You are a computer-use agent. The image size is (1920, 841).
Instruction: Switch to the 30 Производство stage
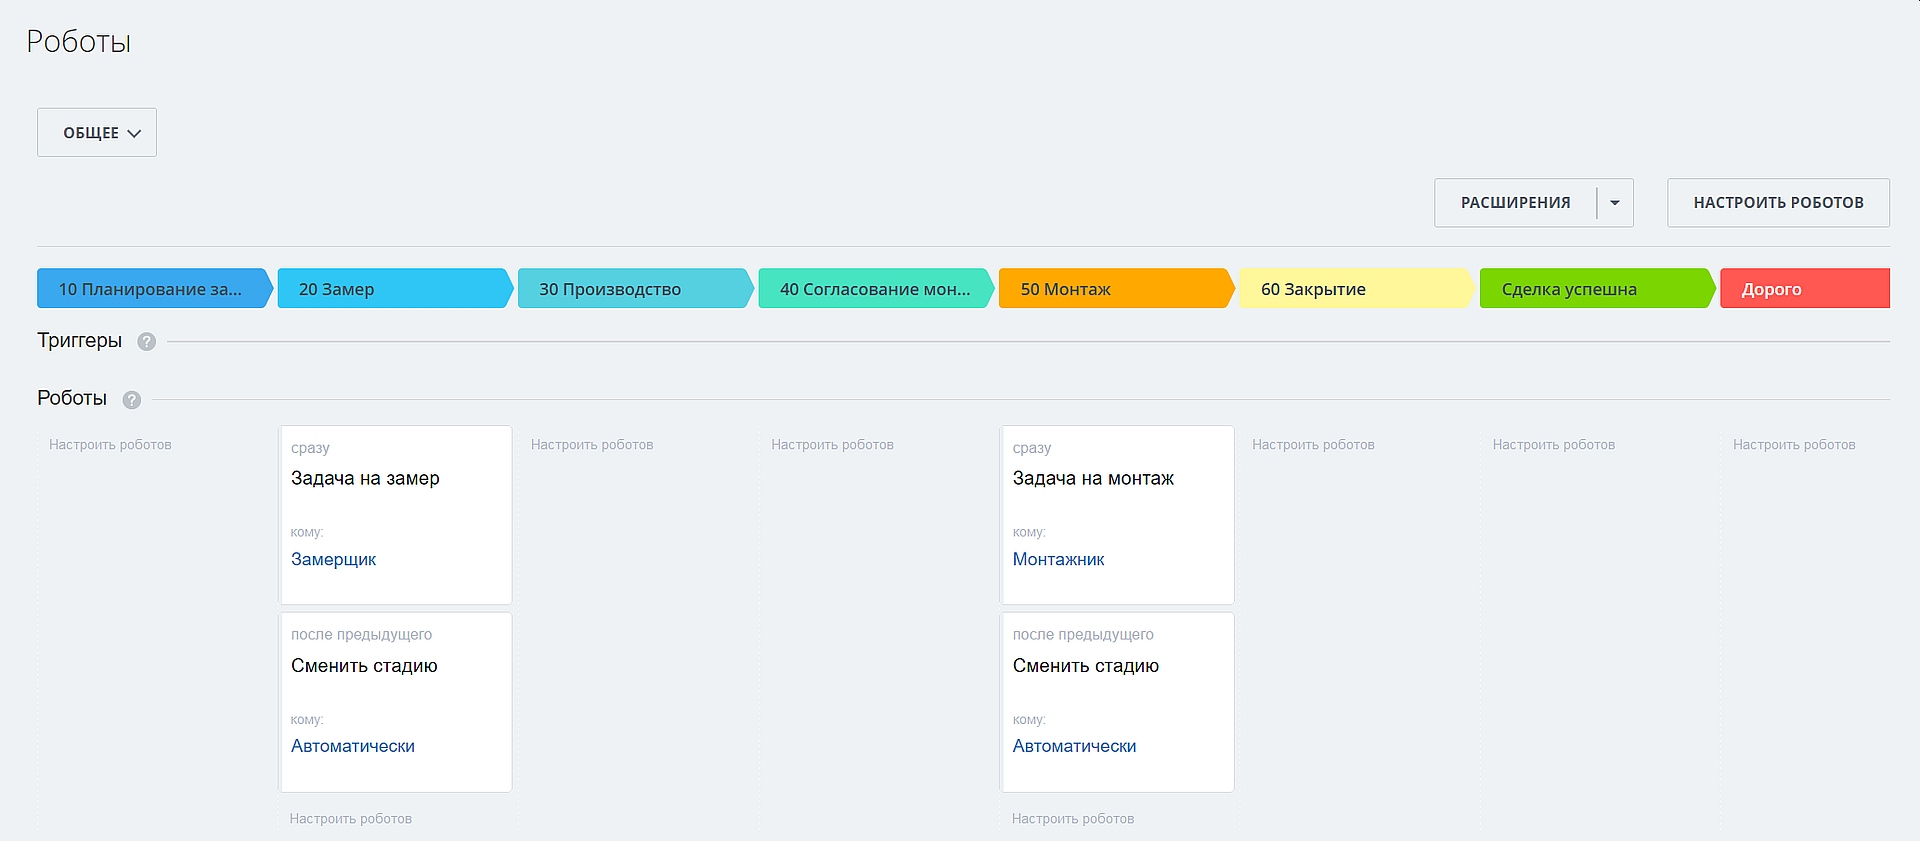click(x=633, y=289)
